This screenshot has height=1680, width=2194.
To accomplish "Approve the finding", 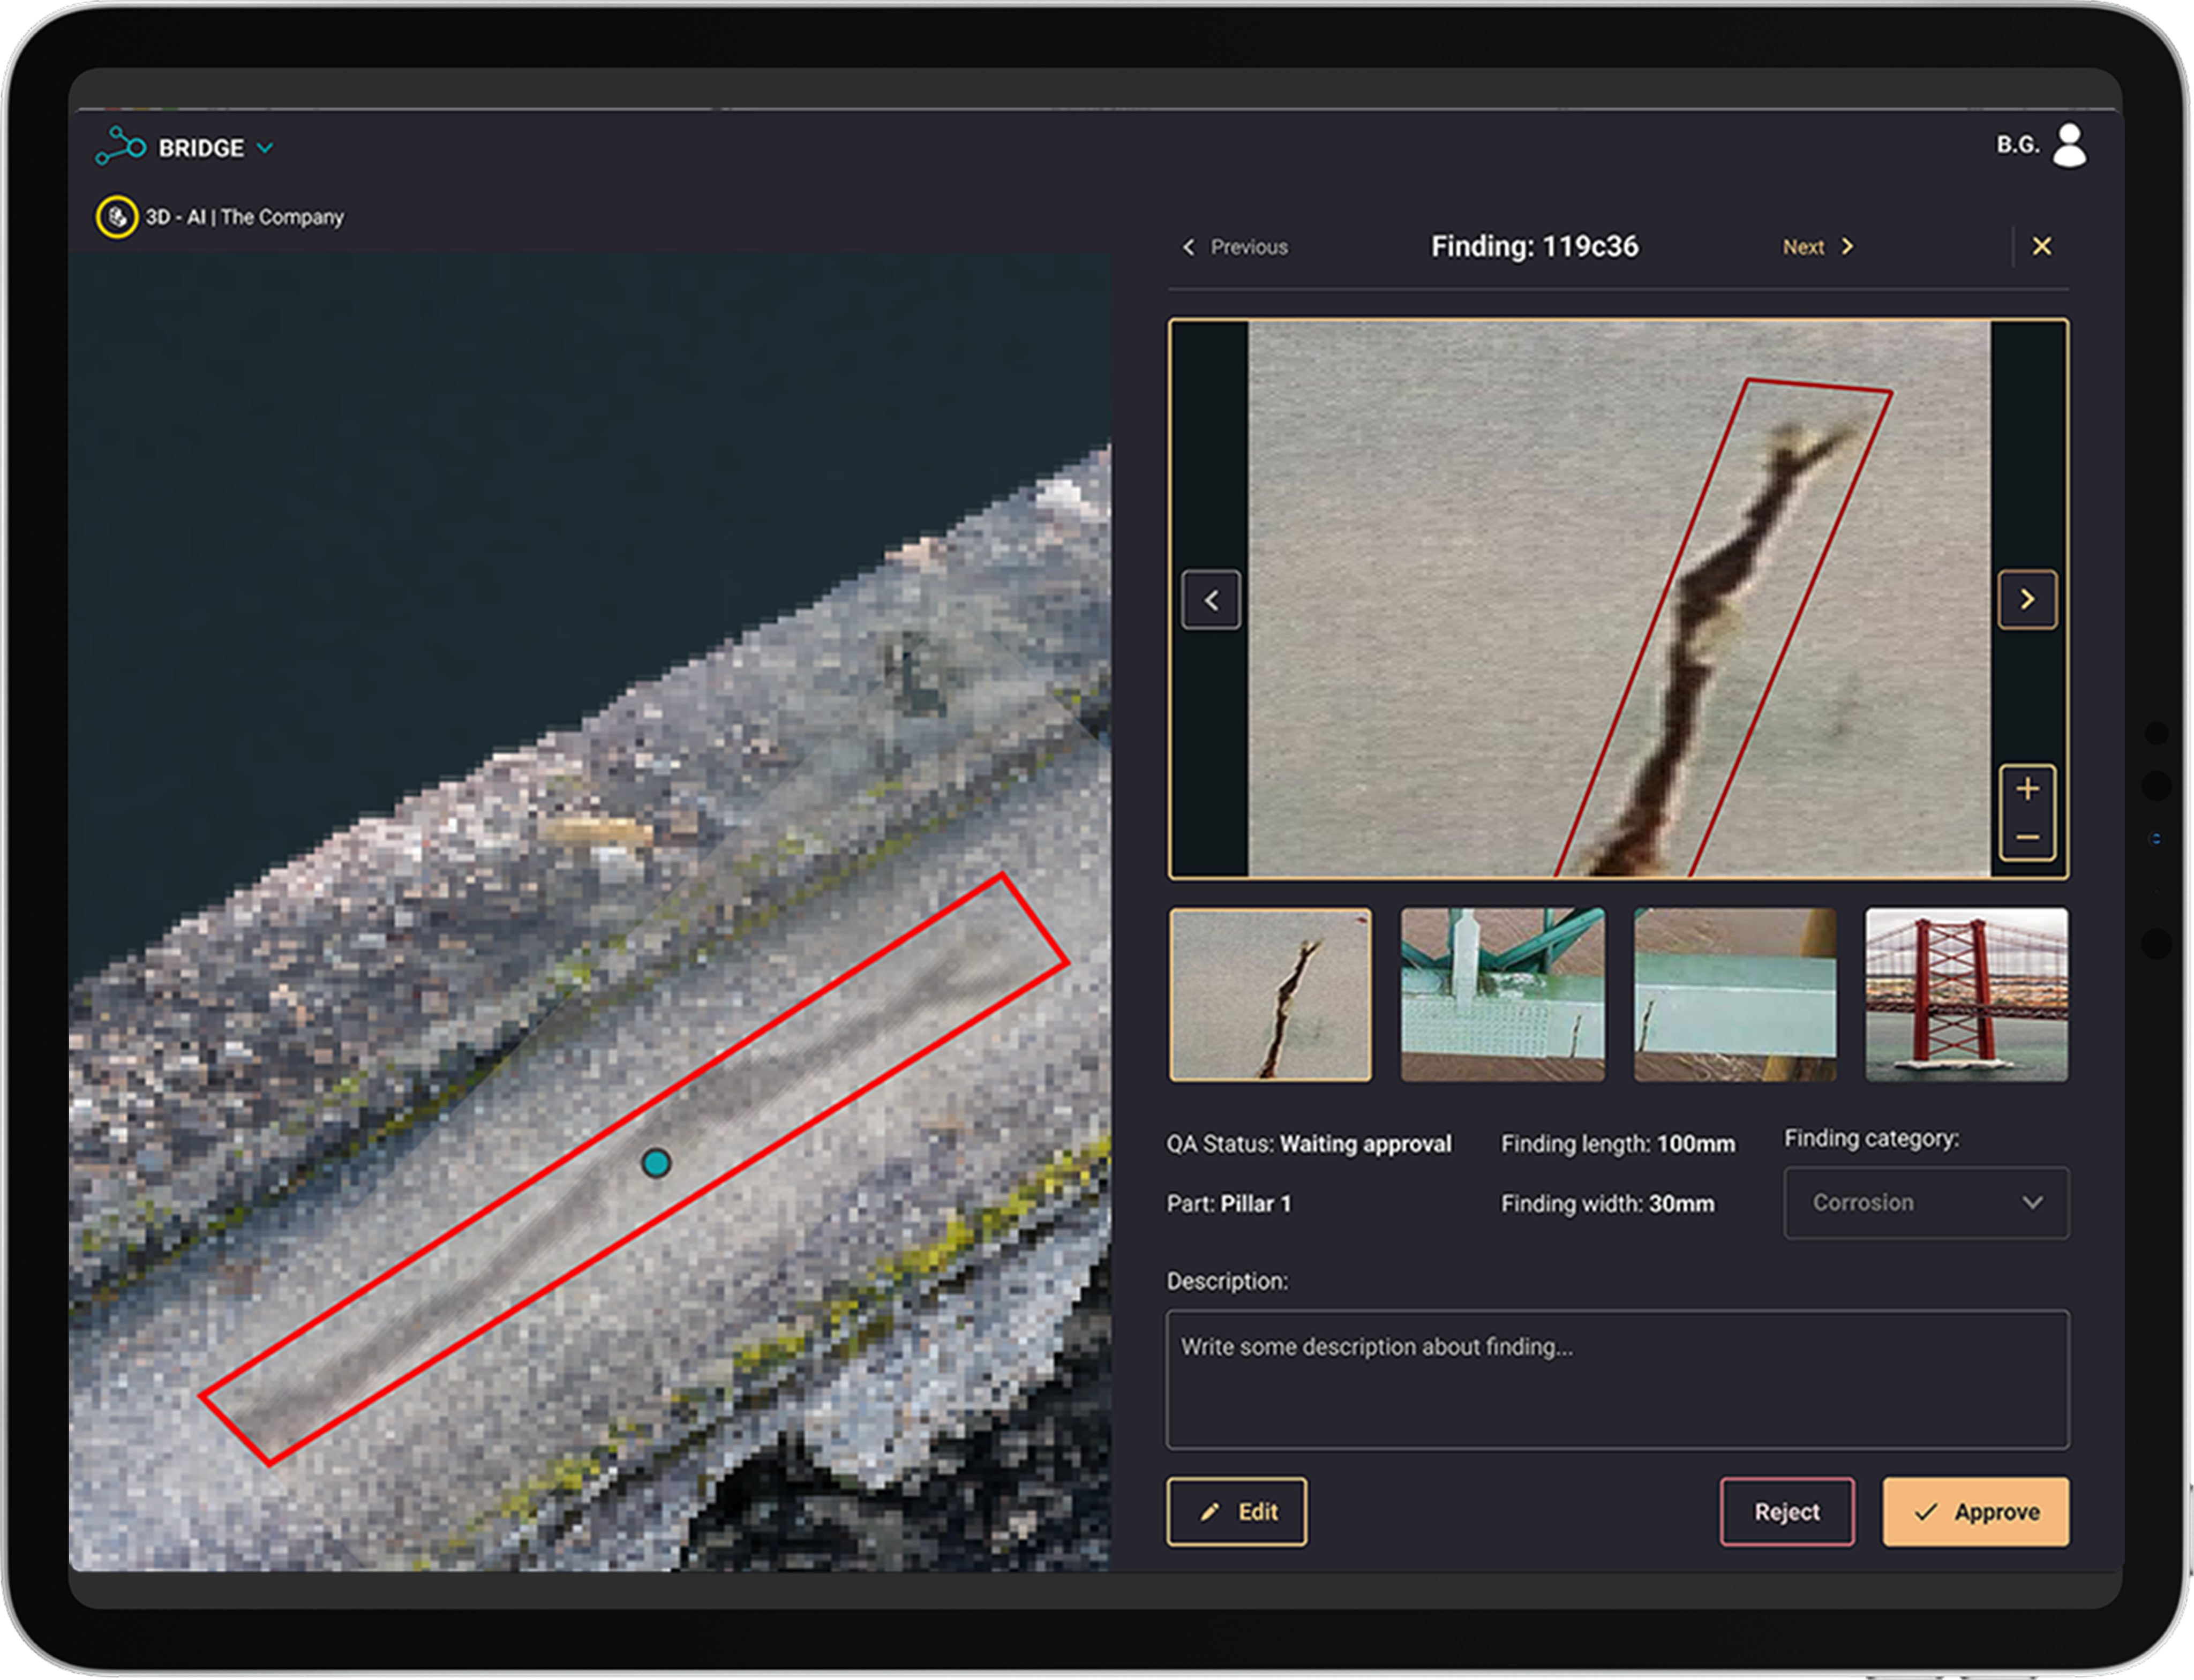I will click(x=1975, y=1511).
